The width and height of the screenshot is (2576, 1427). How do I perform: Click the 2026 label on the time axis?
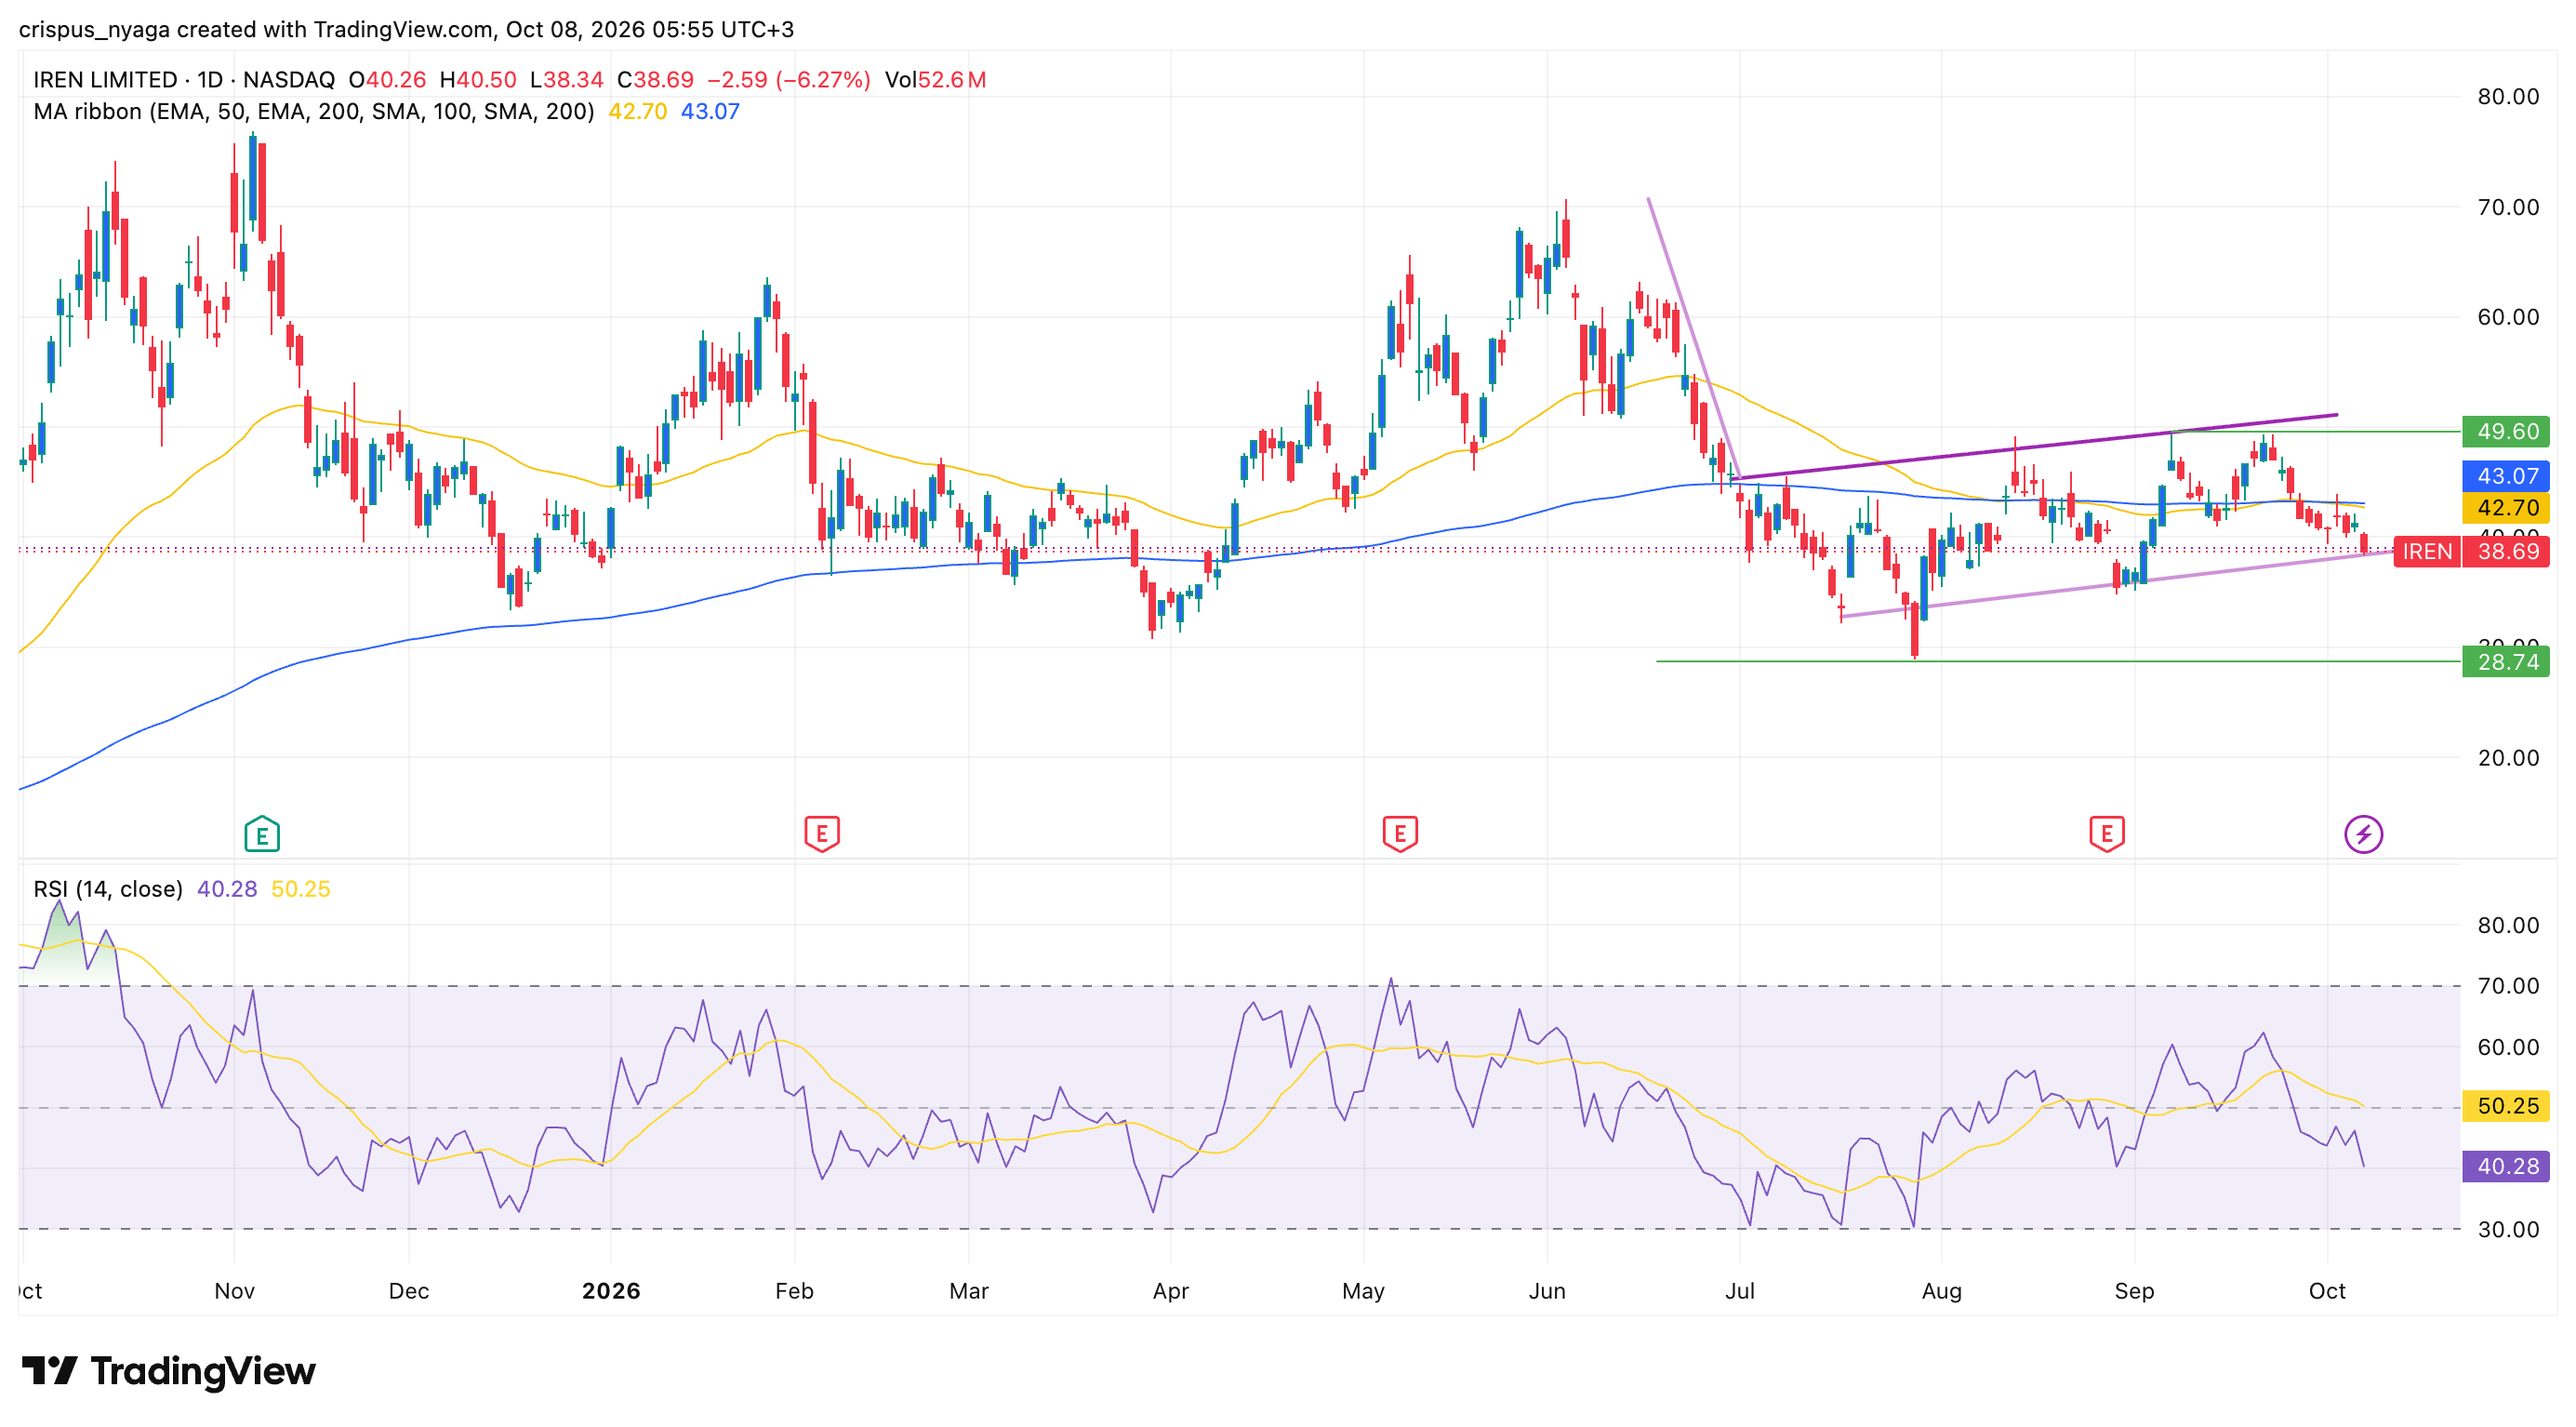(x=611, y=1290)
